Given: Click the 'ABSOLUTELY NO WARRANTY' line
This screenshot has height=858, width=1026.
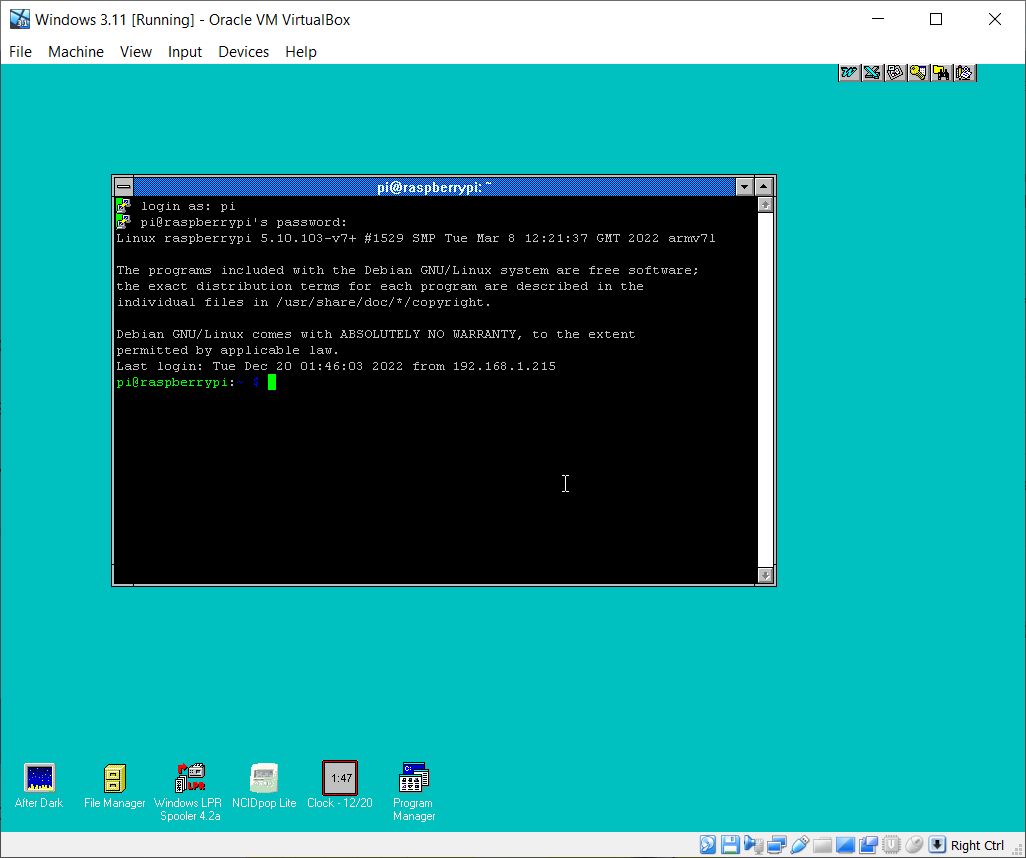Looking at the screenshot, I should [376, 334].
